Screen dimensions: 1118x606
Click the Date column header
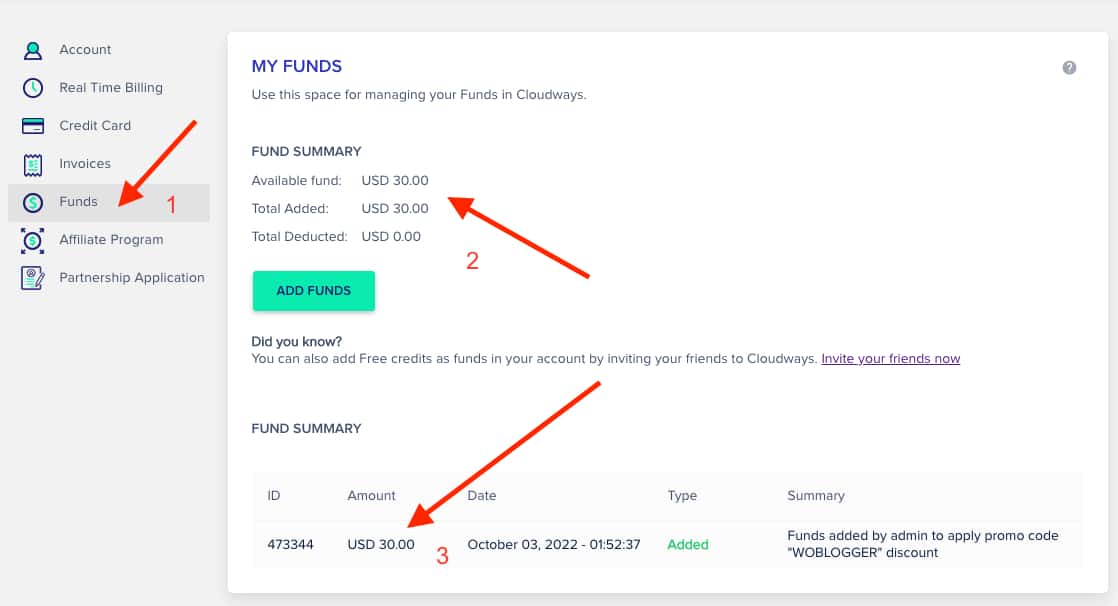point(481,495)
